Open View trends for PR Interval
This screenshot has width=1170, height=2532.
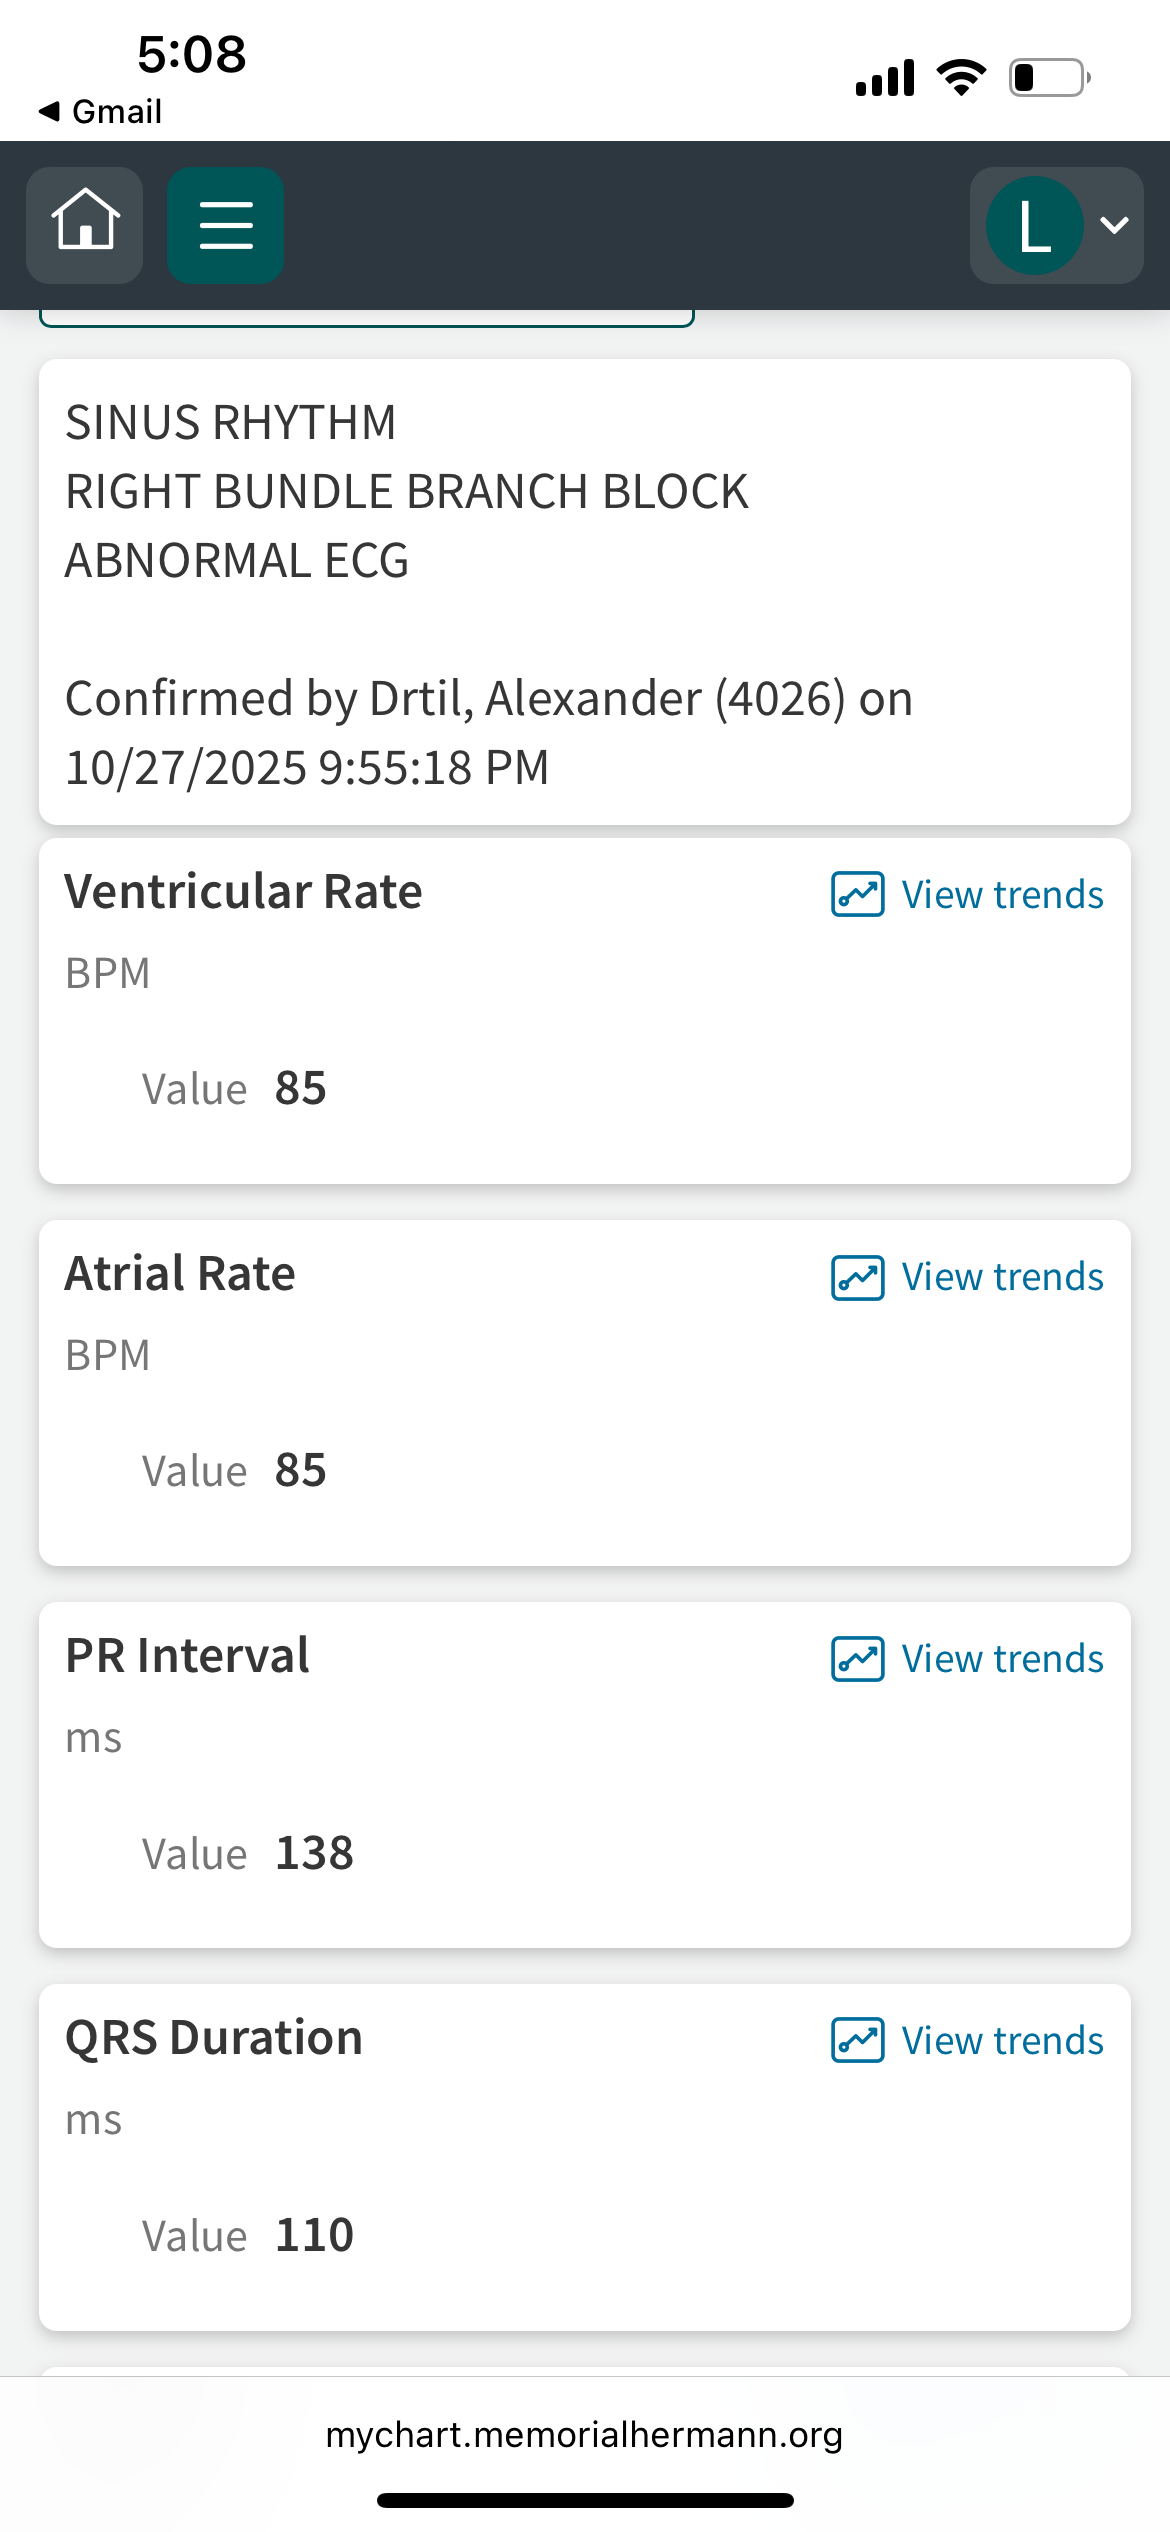pyautogui.click(x=1002, y=1659)
